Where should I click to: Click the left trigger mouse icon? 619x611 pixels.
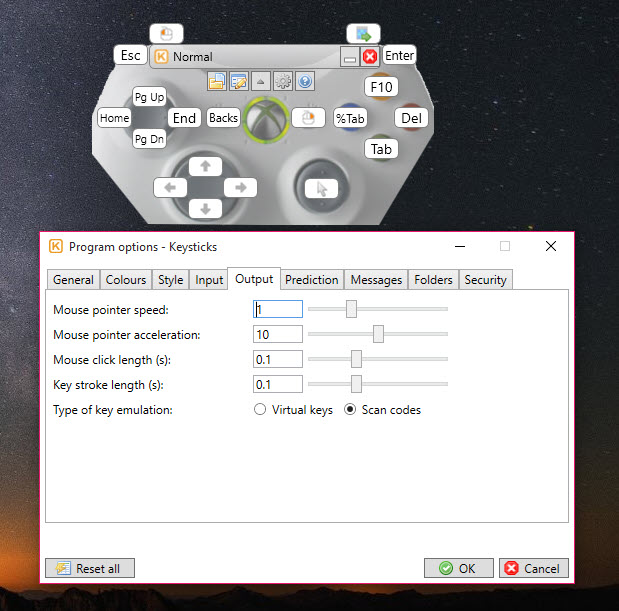166,34
